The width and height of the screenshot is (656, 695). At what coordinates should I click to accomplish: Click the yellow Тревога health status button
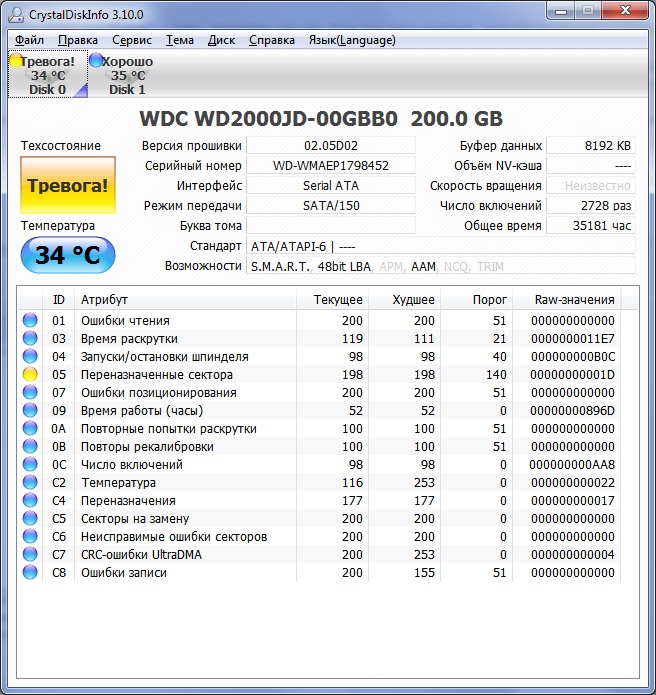[68, 185]
